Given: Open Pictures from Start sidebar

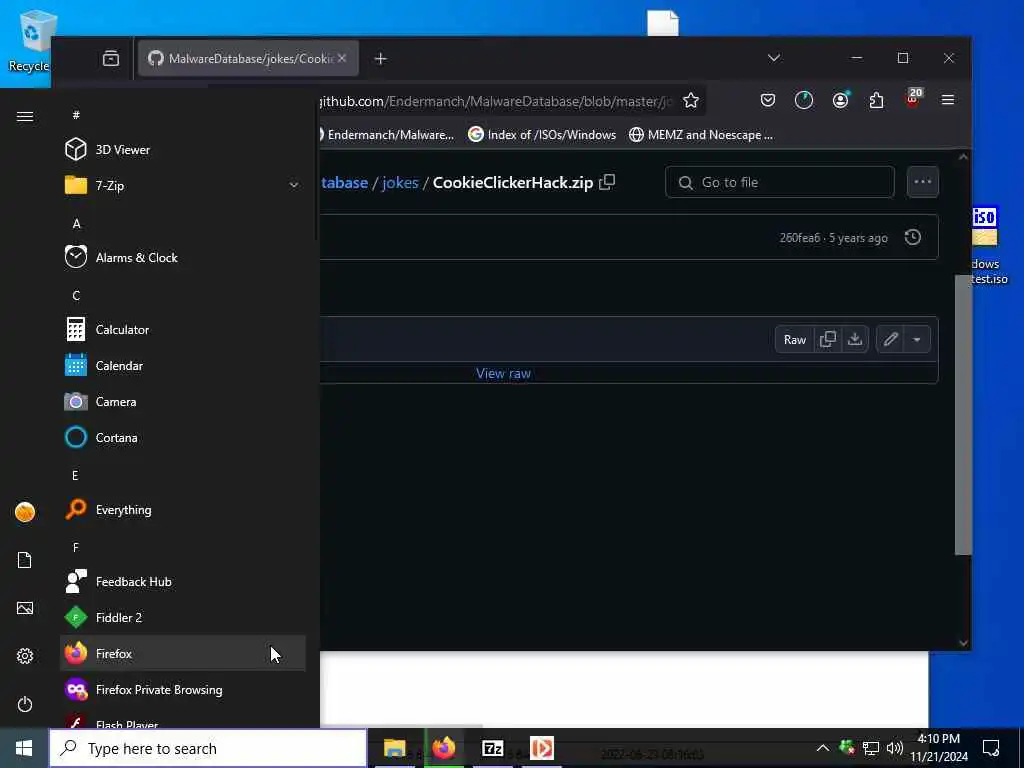Looking at the screenshot, I should click(x=25, y=608).
